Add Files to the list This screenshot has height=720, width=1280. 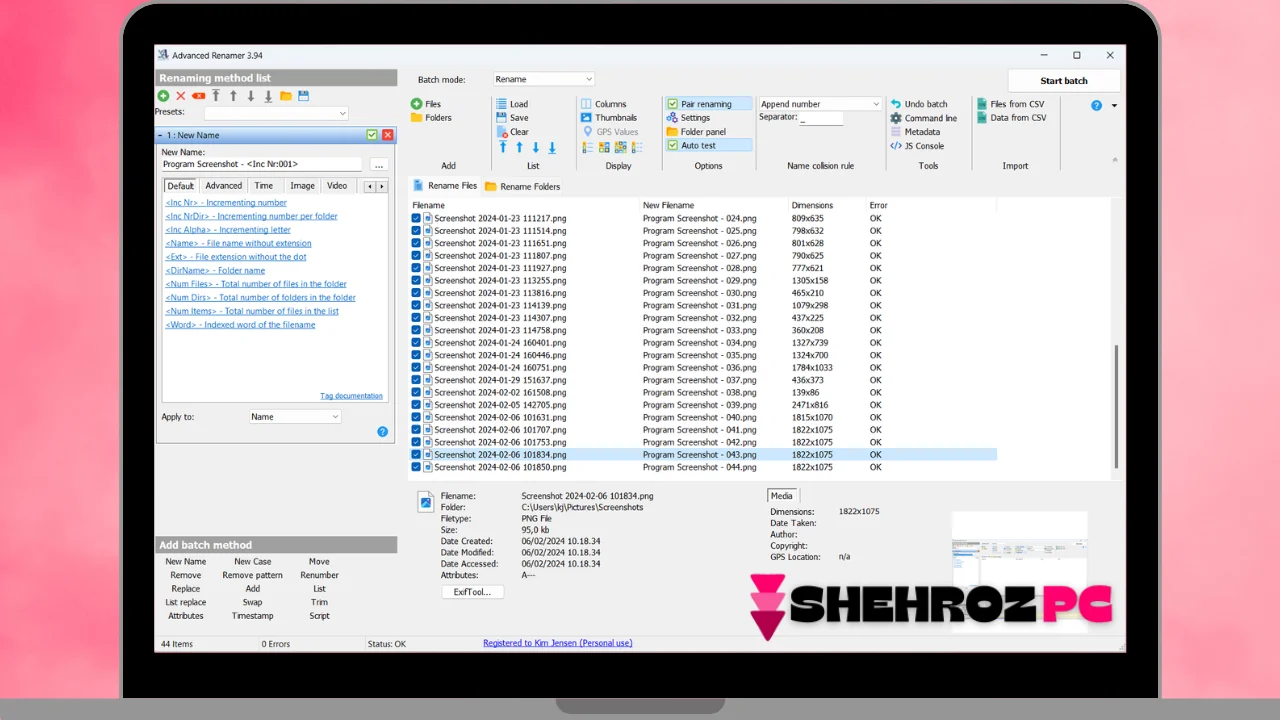pos(426,104)
